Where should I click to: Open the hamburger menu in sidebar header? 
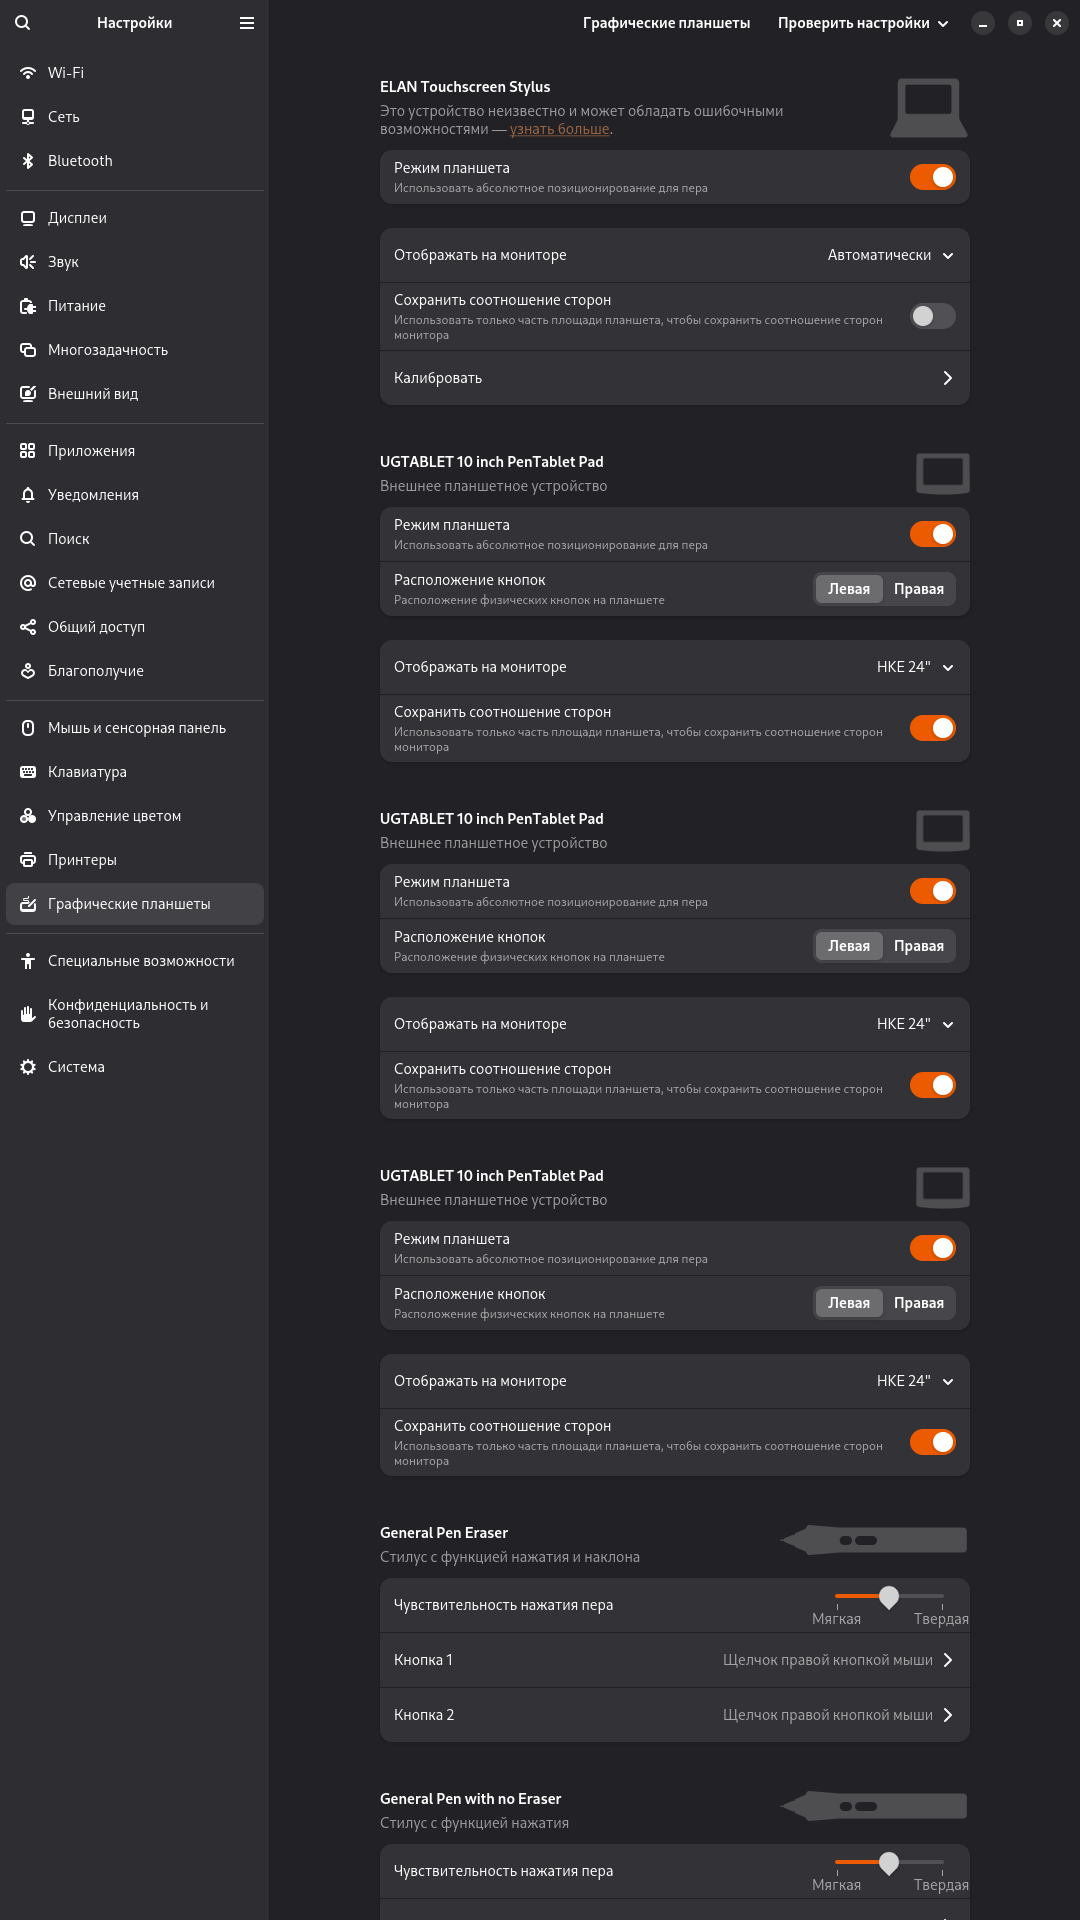[x=247, y=23]
